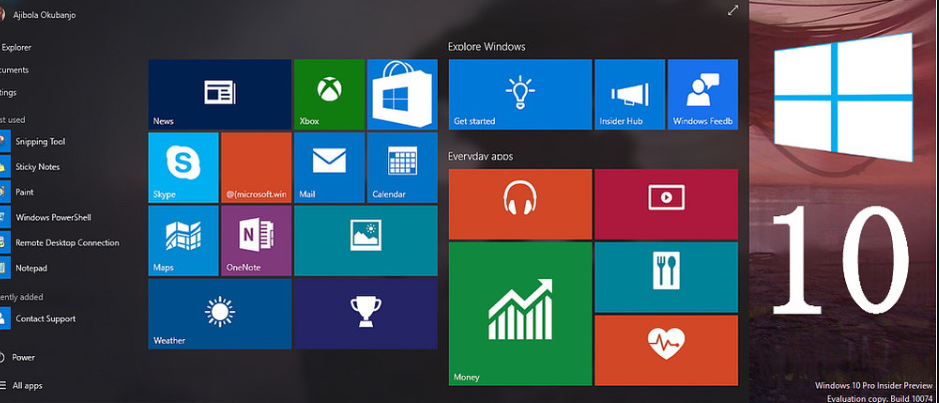The height and width of the screenshot is (403, 940).
Task: Open the Maps tile
Action: click(183, 241)
